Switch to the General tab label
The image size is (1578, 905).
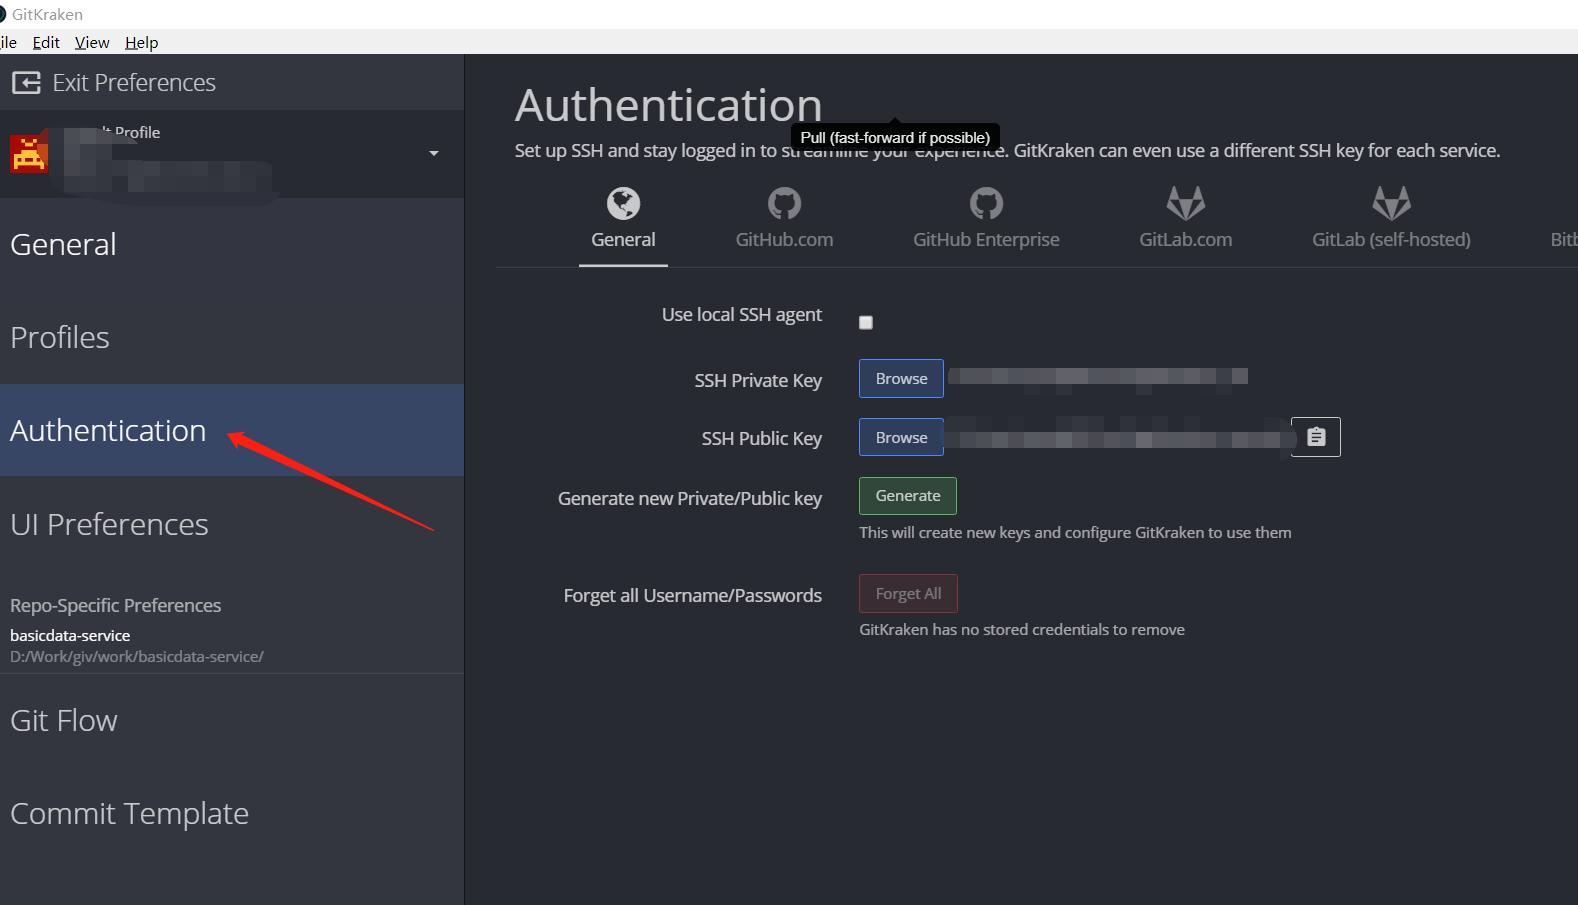click(x=623, y=240)
